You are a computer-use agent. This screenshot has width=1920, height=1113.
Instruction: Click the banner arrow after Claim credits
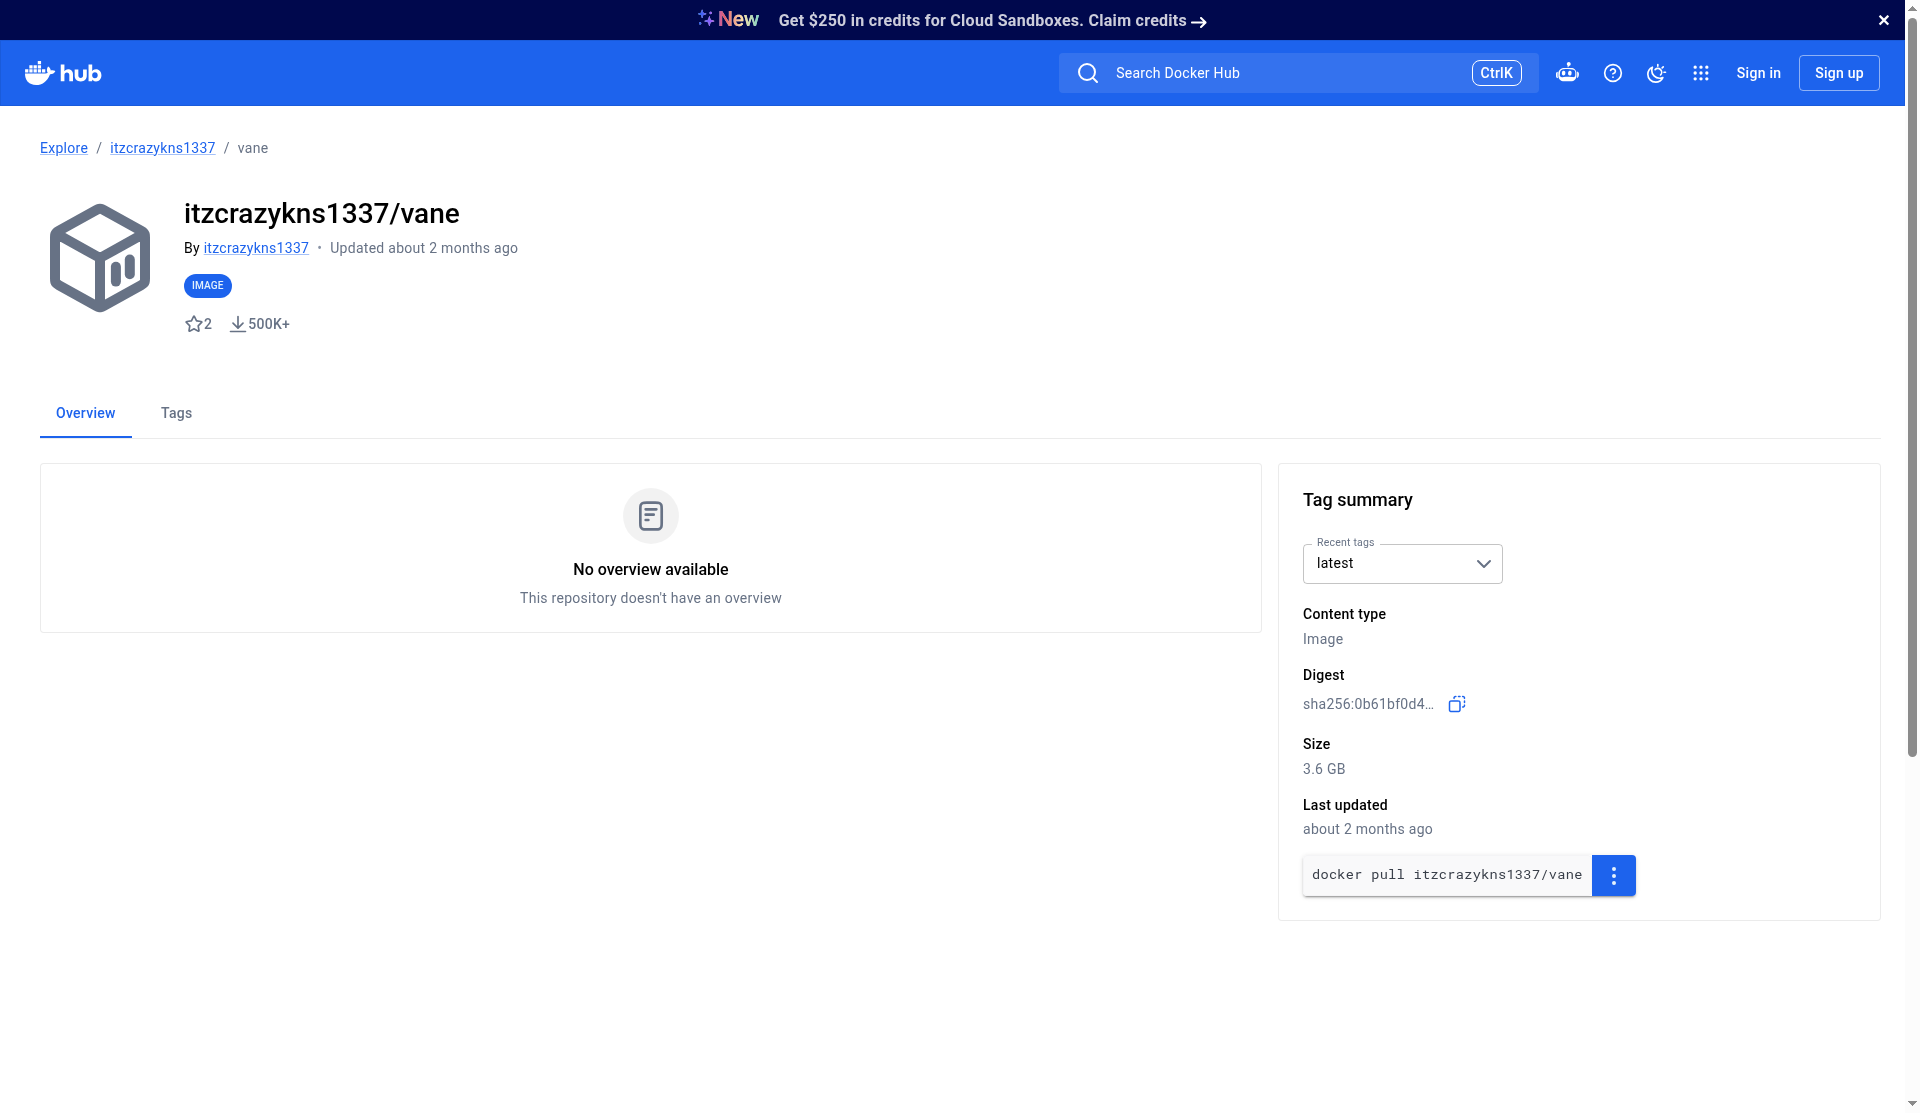tap(1199, 21)
